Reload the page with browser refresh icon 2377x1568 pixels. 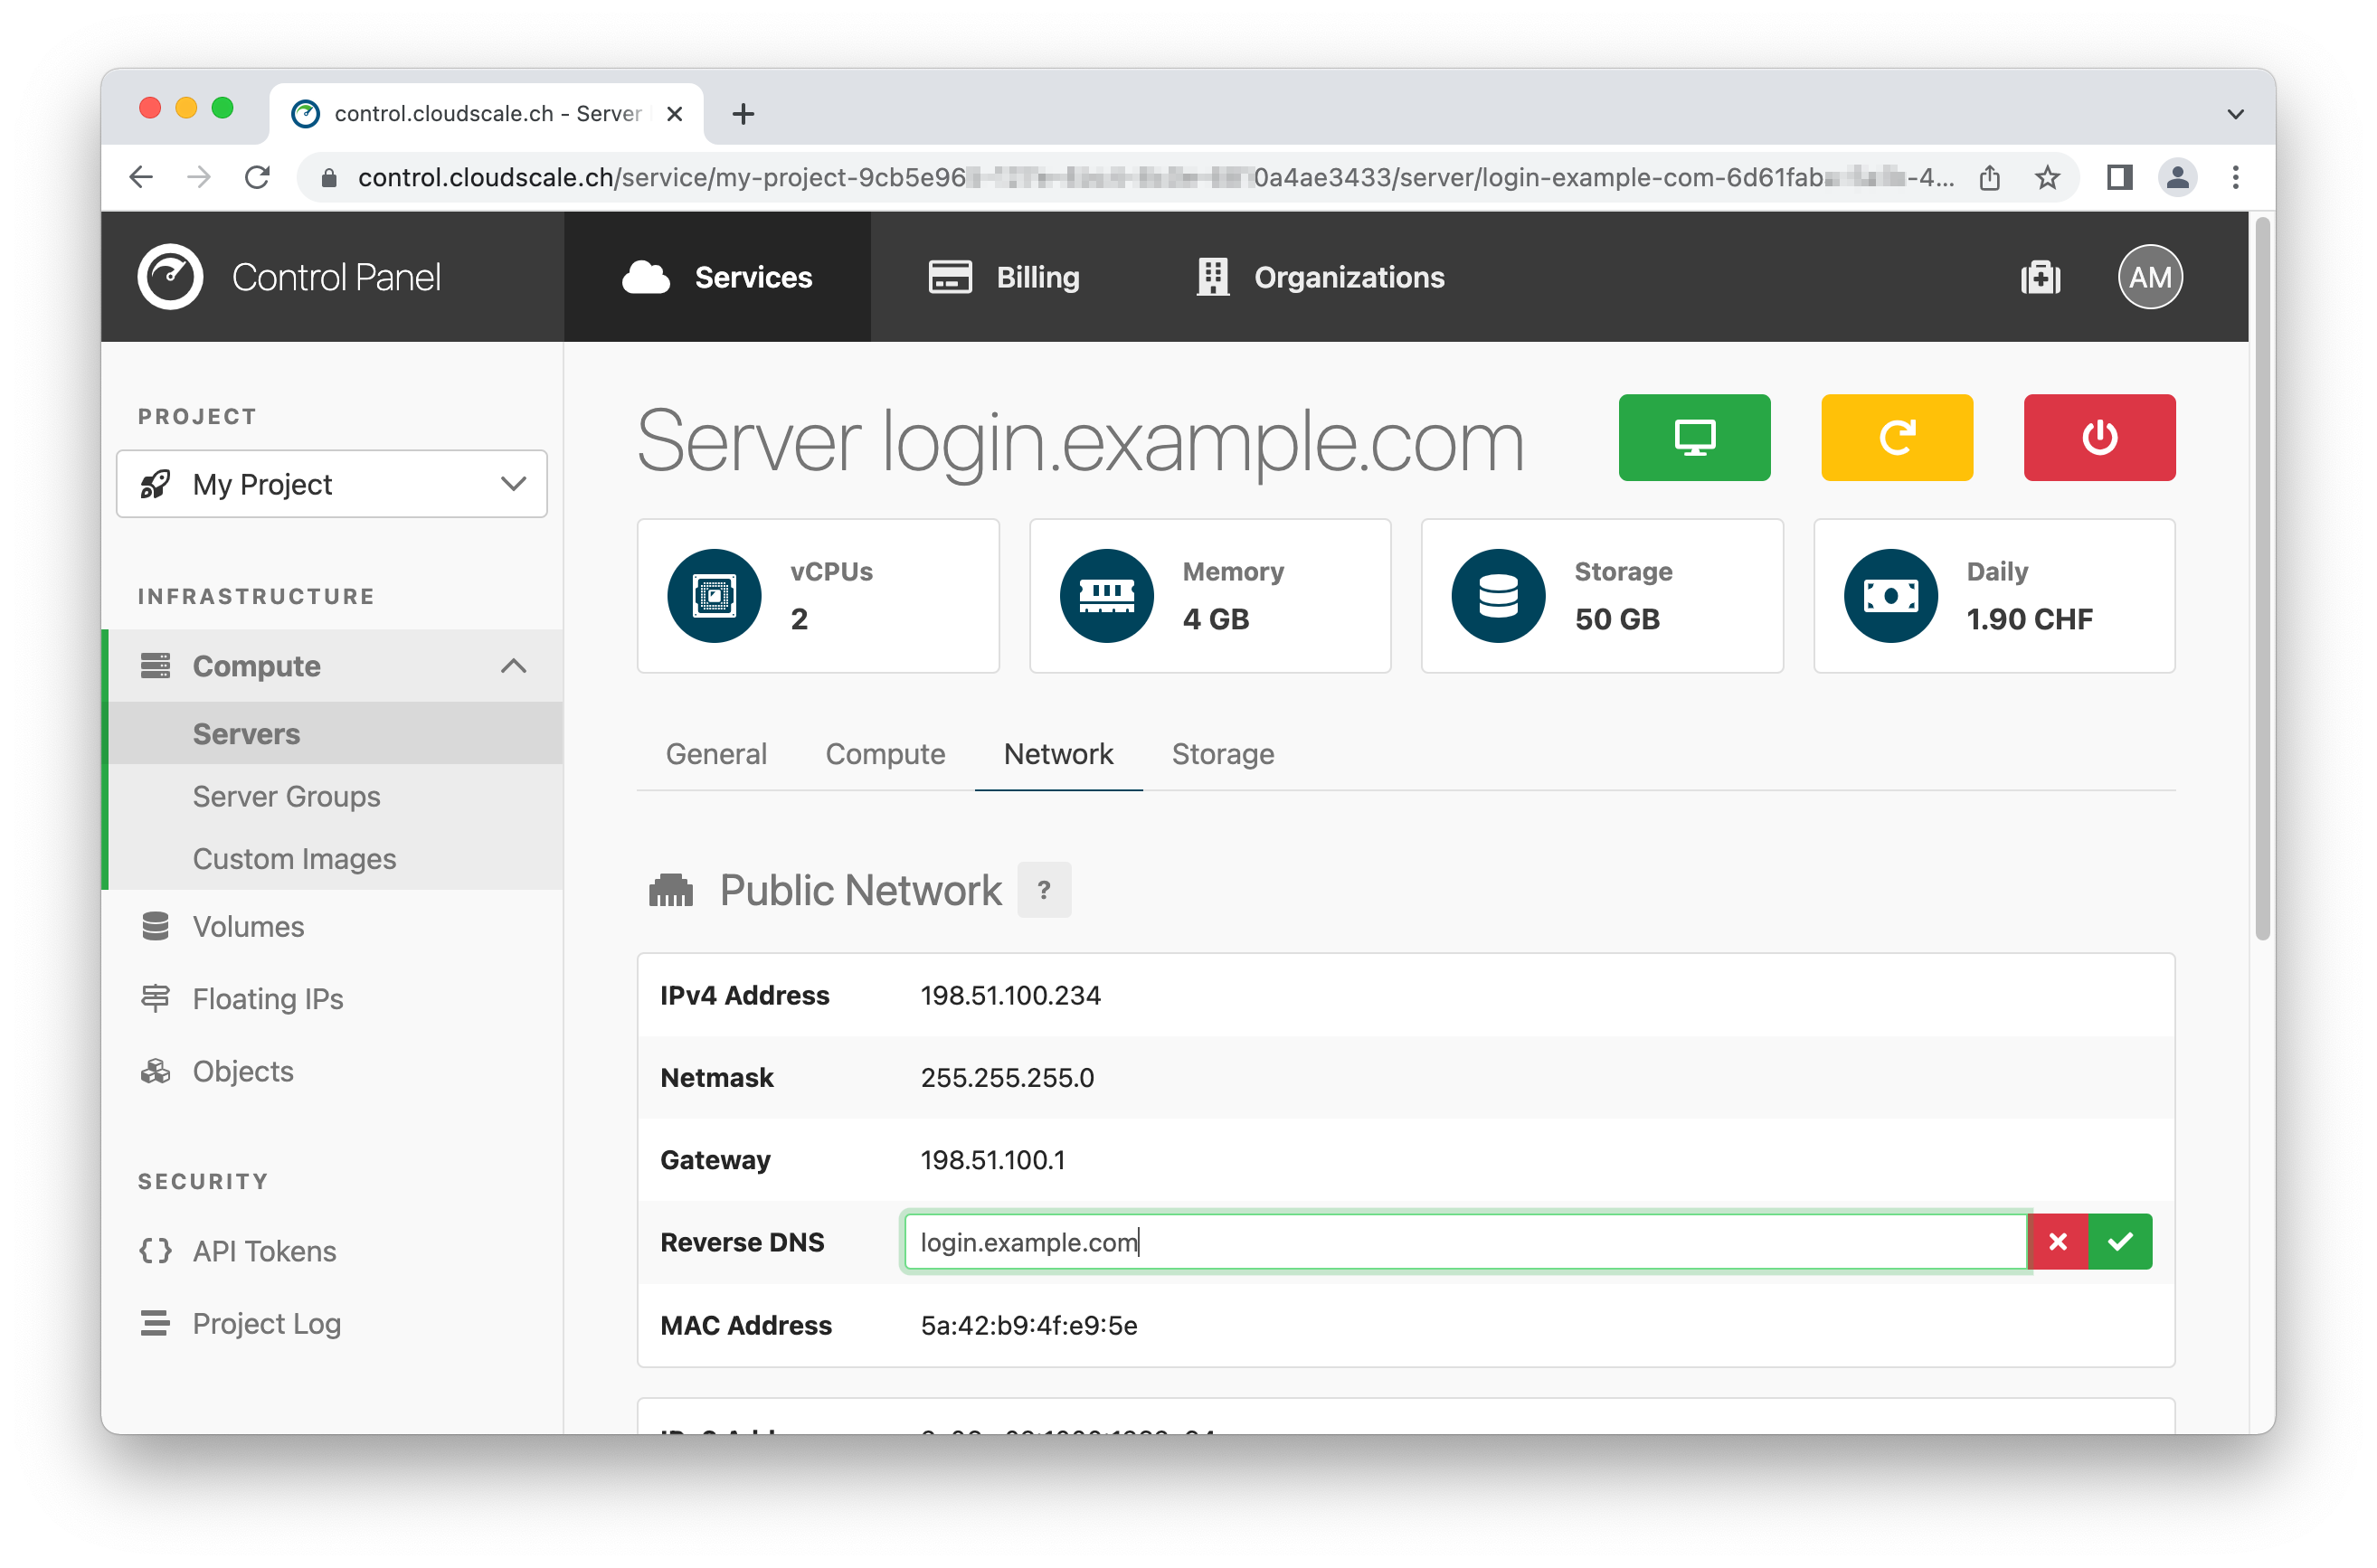coord(258,178)
